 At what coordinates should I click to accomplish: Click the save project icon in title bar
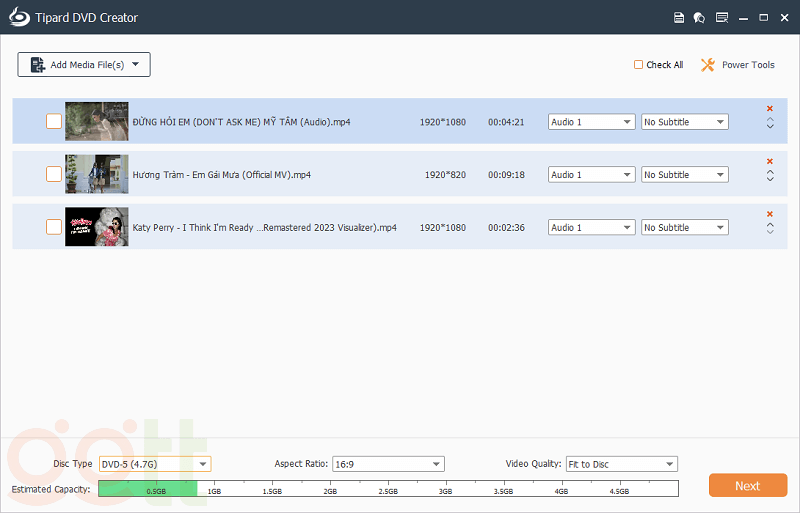(679, 17)
